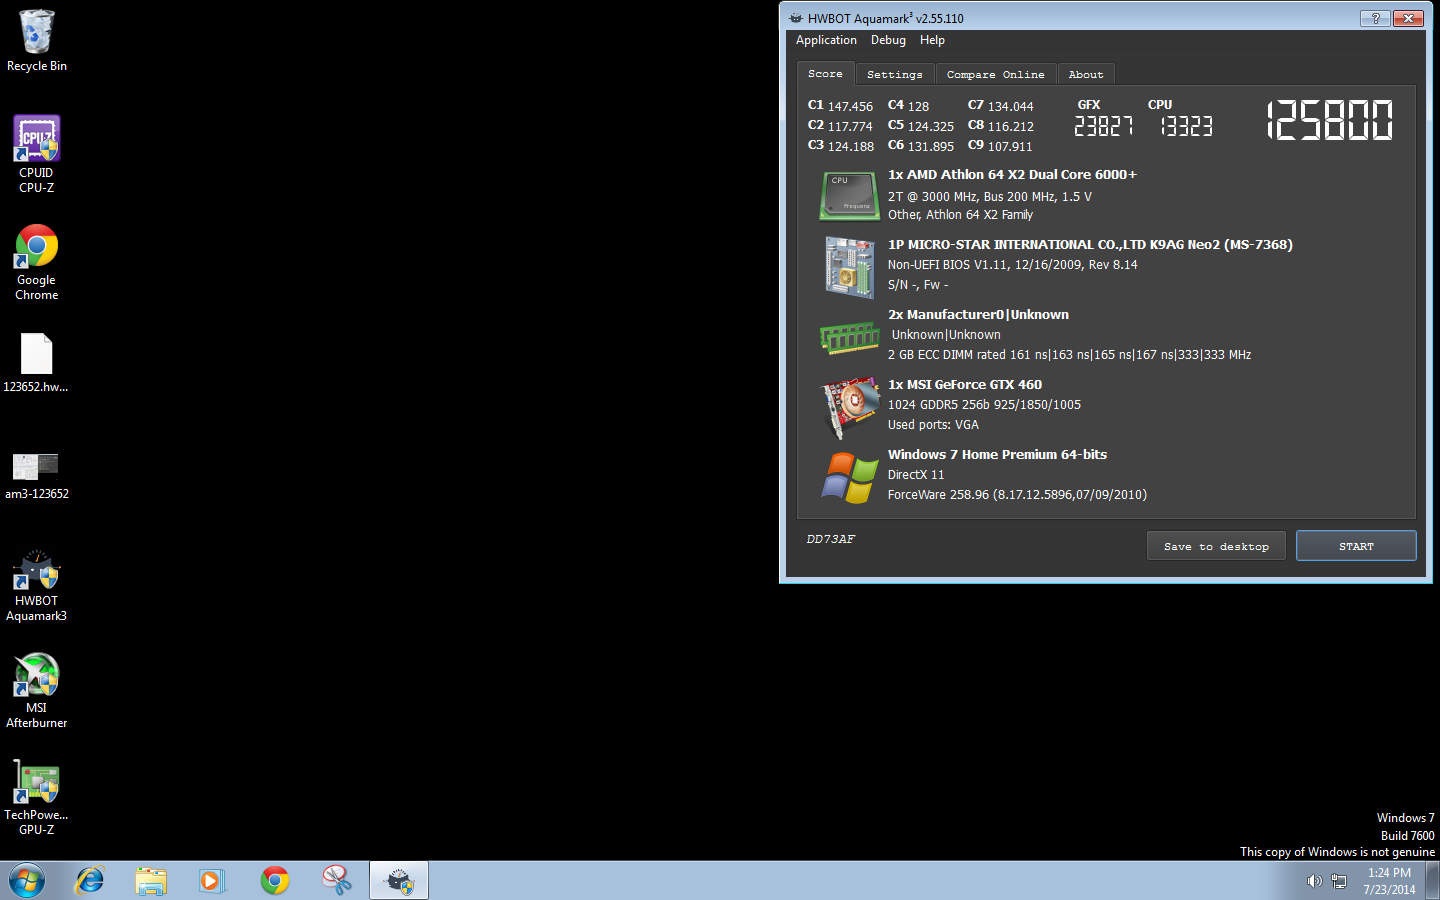Open the Snipping Tool taskbar icon
Viewport: 1440px width, 900px height.
click(x=337, y=880)
